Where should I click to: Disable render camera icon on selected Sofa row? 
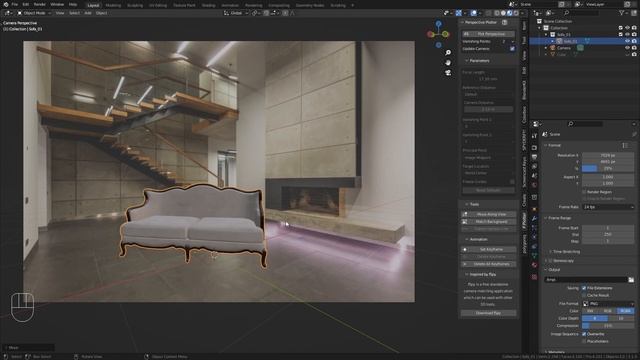point(634,41)
